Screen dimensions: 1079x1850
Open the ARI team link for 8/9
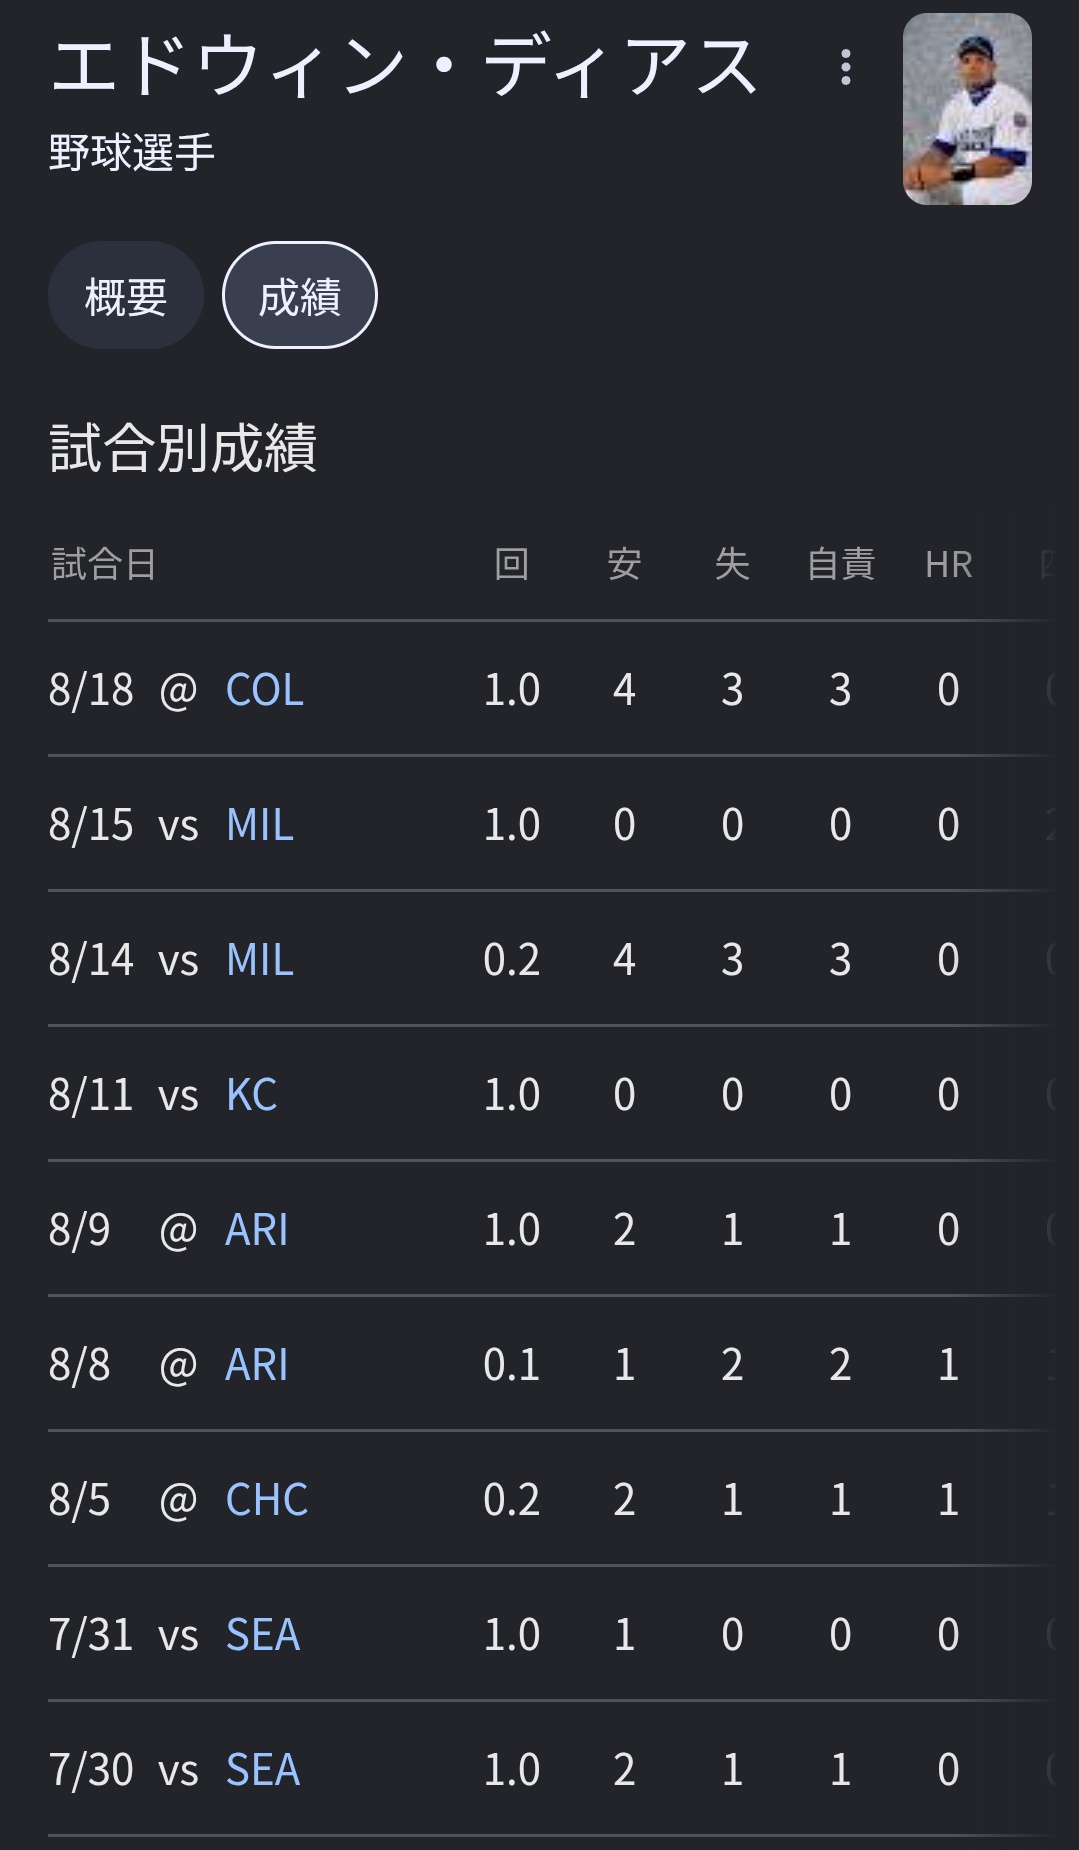point(257,1230)
